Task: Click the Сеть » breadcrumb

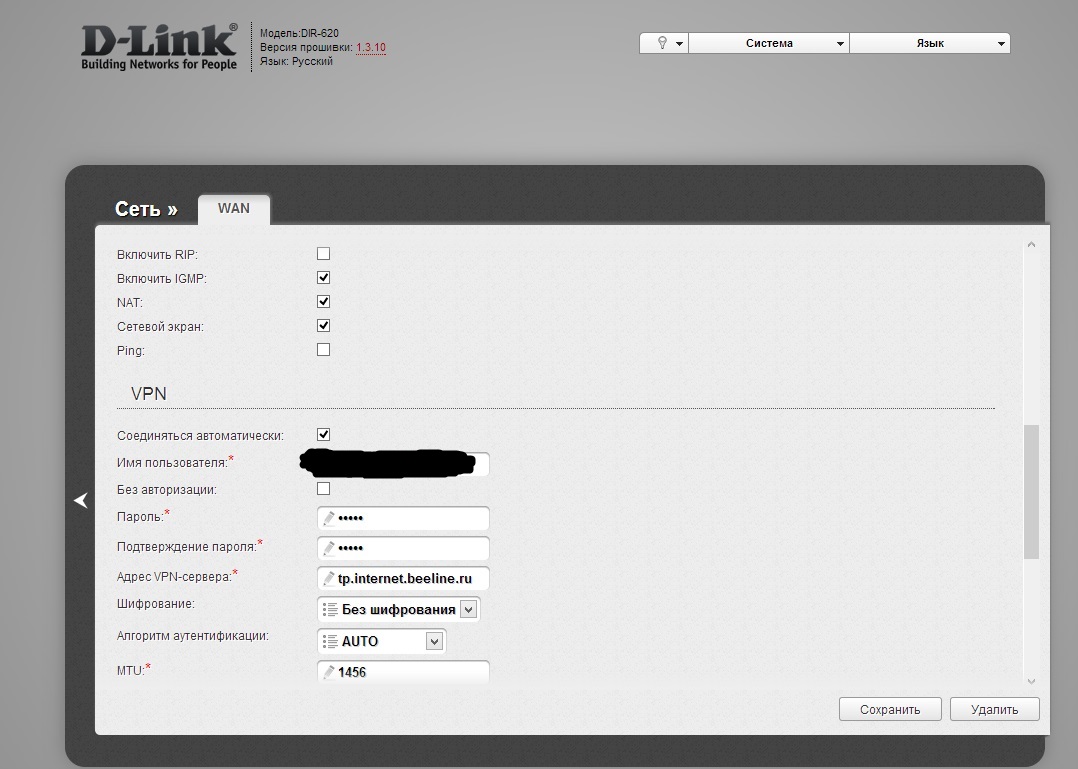Action: pyautogui.click(x=146, y=209)
